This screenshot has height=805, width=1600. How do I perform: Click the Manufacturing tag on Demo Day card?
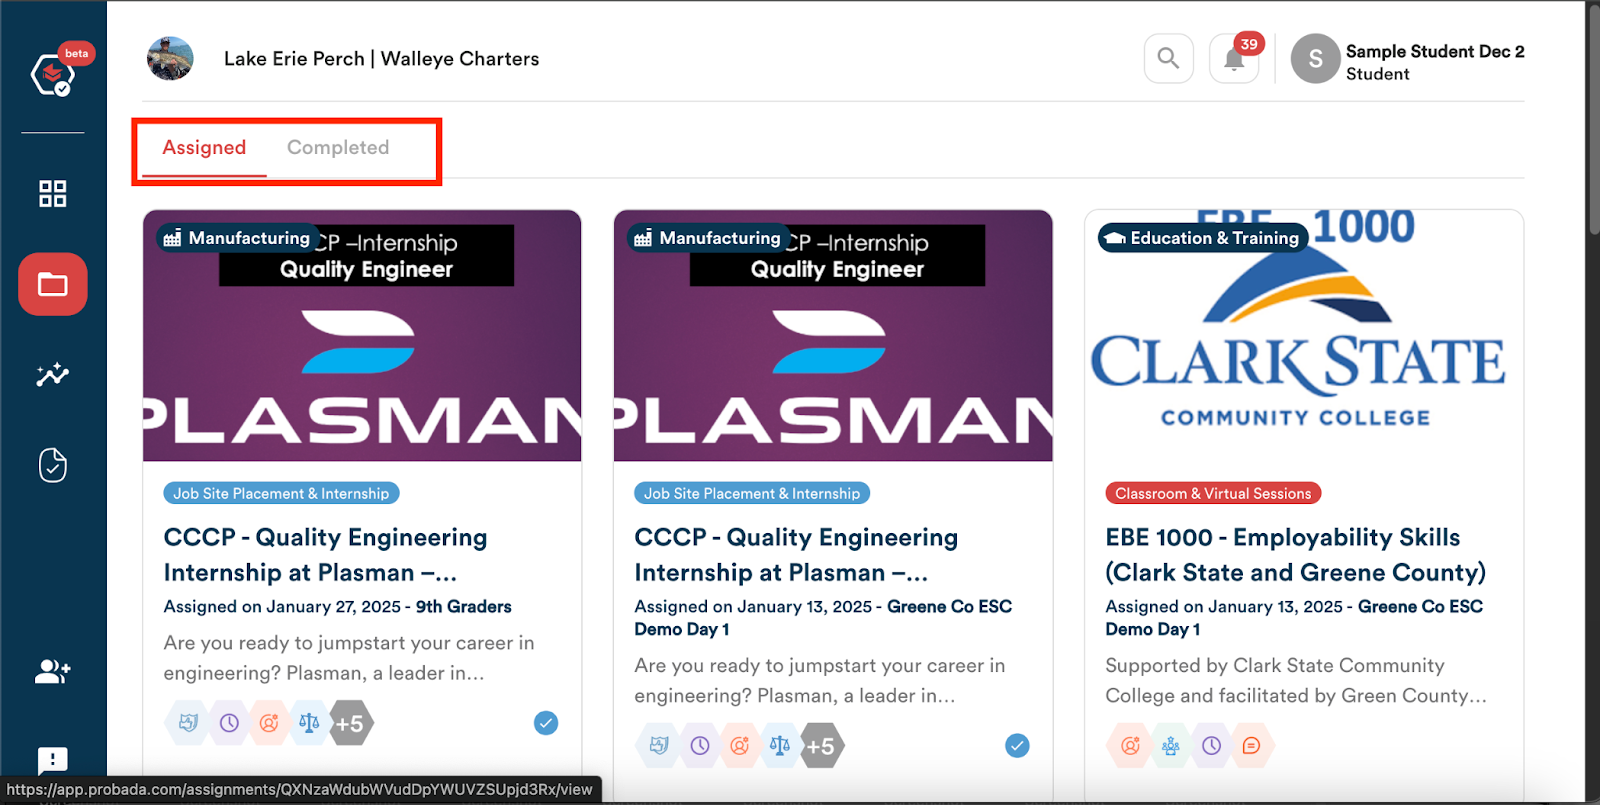(709, 238)
